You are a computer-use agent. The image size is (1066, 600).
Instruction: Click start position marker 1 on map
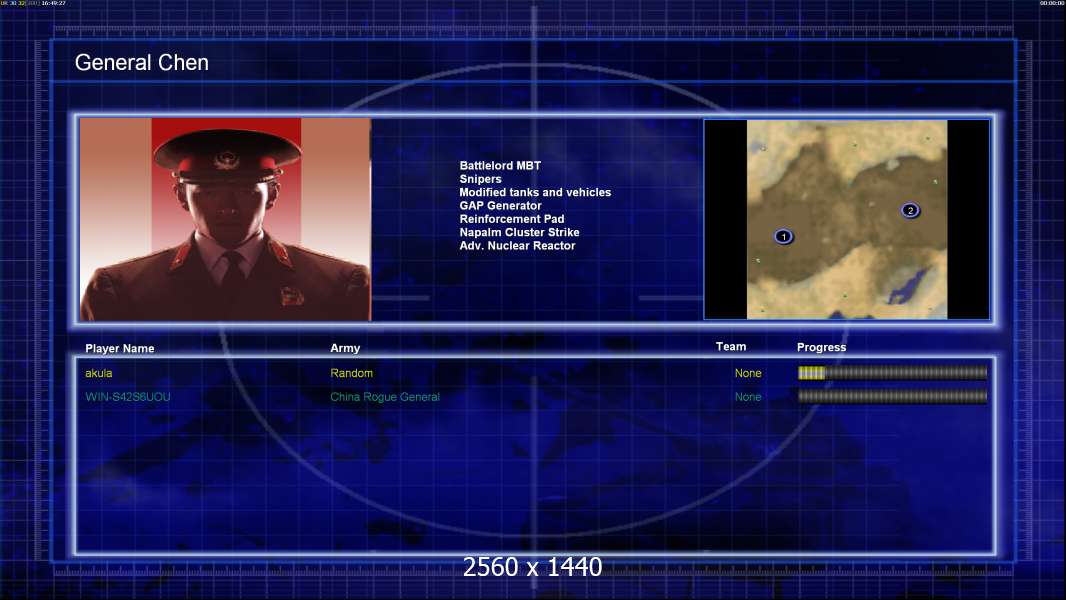point(783,236)
